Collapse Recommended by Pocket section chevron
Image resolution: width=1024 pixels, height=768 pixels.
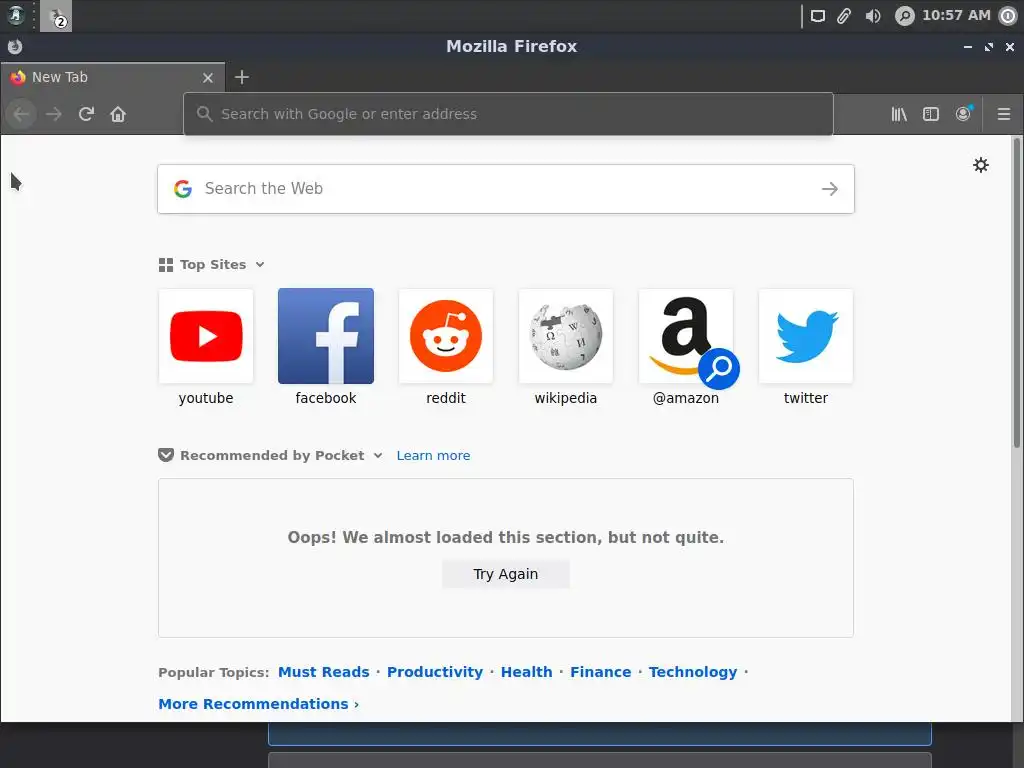(377, 455)
